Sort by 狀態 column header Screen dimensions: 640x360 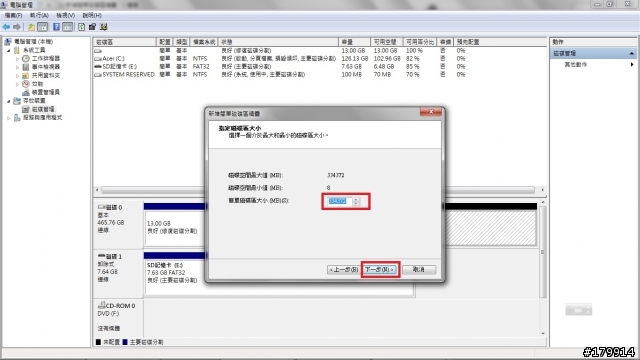278,42
